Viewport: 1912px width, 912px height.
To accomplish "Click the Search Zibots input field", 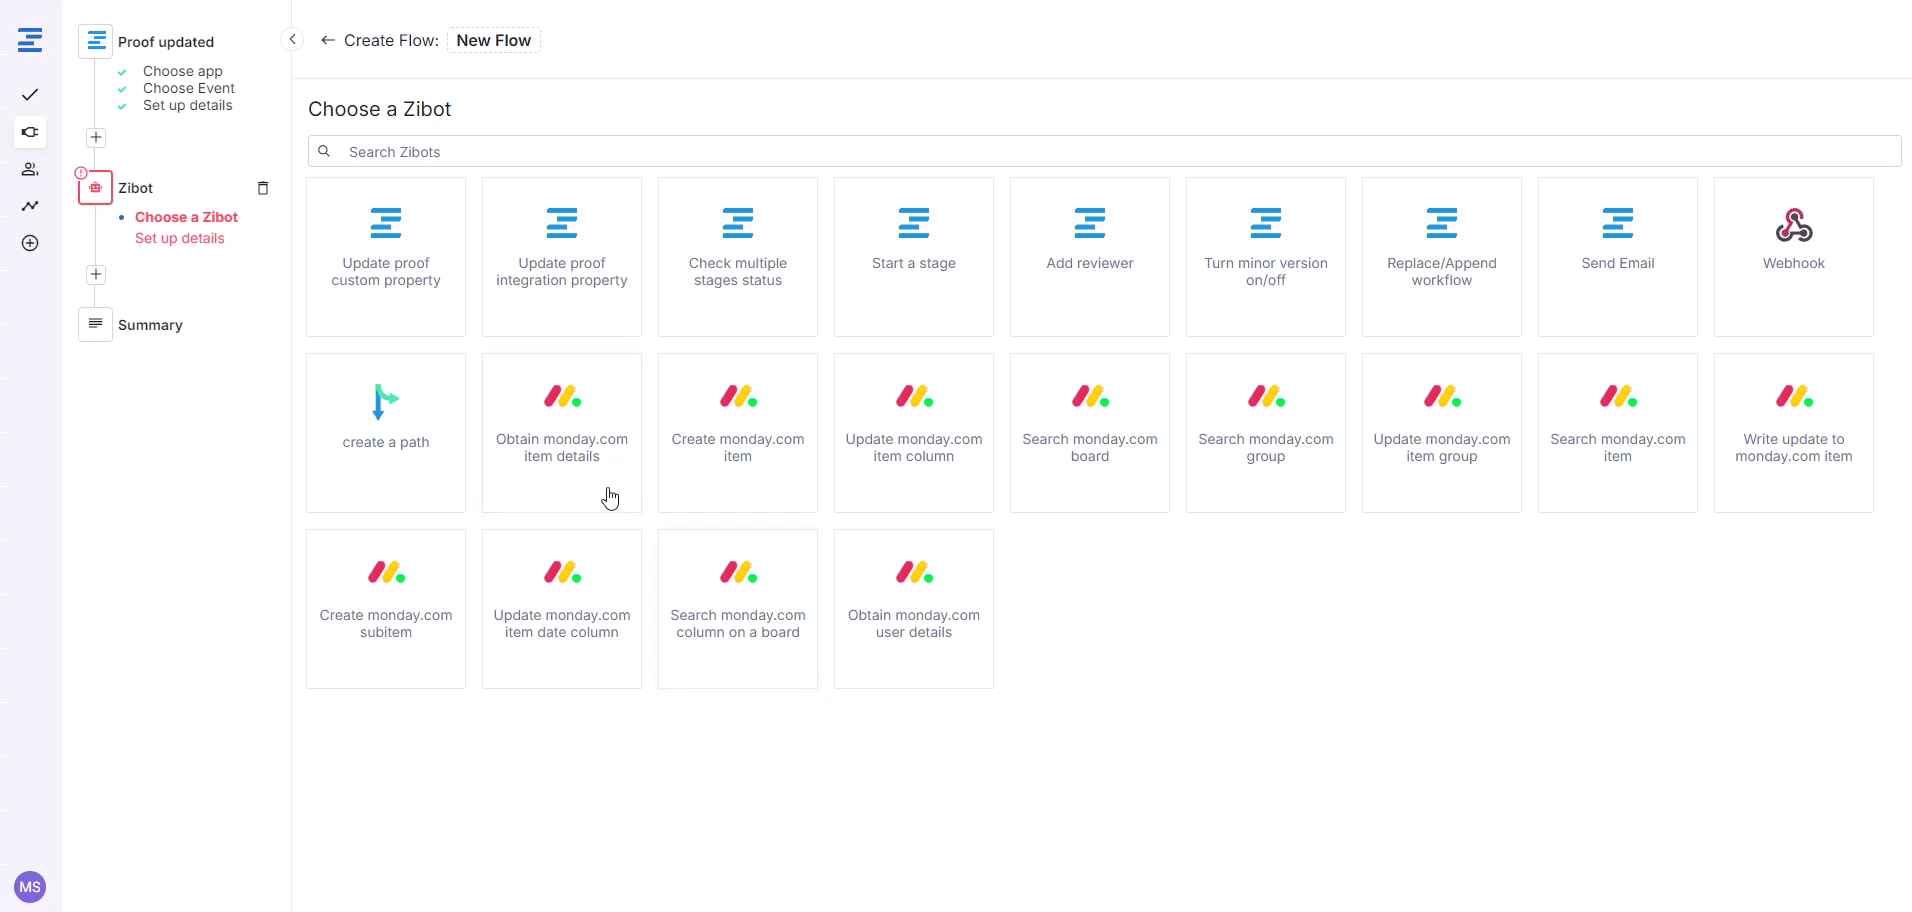I will tap(1104, 152).
